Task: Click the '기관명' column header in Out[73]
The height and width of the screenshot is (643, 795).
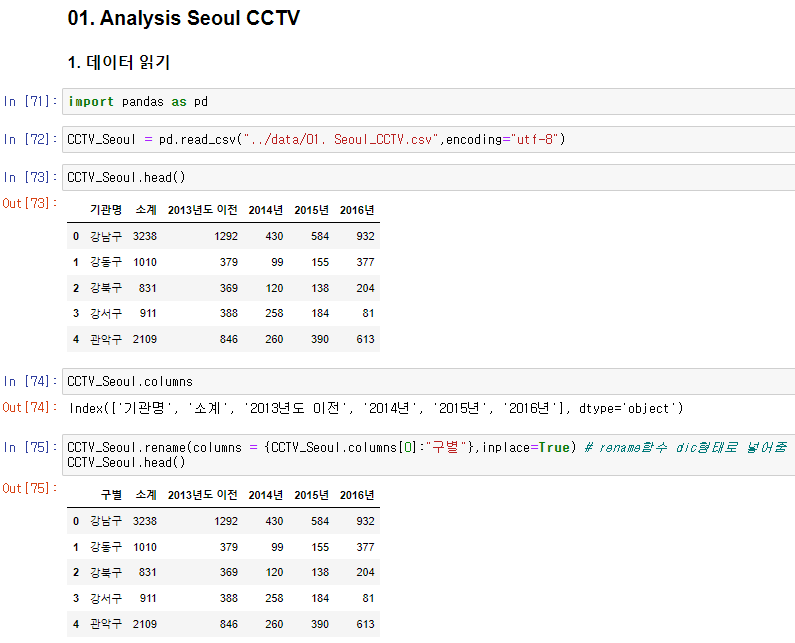Action: click(106, 210)
